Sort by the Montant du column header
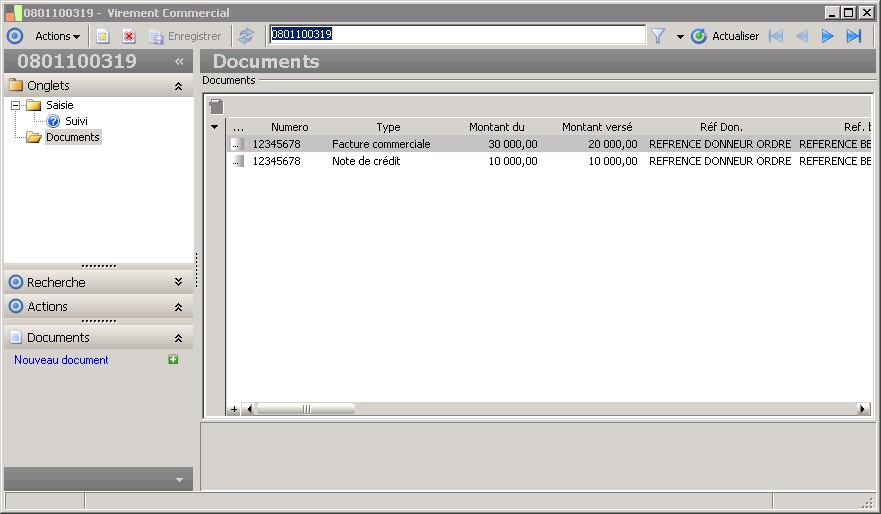 click(x=497, y=127)
